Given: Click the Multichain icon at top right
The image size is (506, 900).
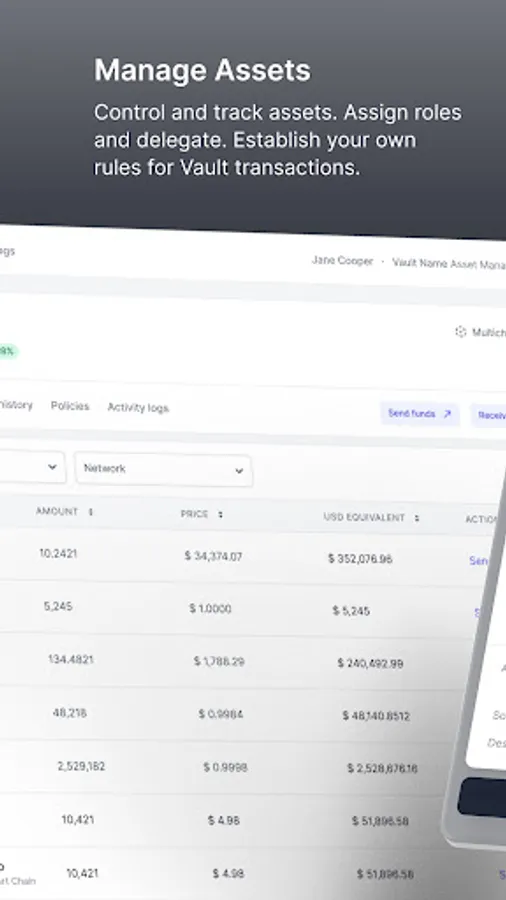Looking at the screenshot, I should [460, 331].
